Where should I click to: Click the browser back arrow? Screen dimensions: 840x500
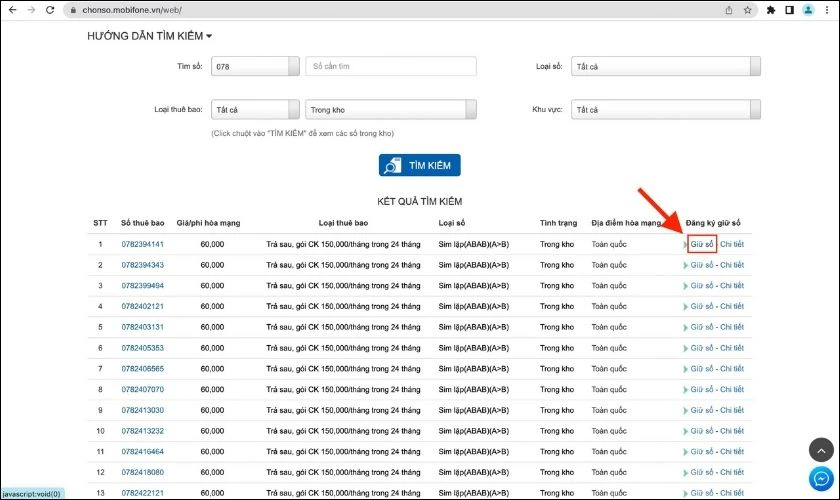[x=10, y=9]
